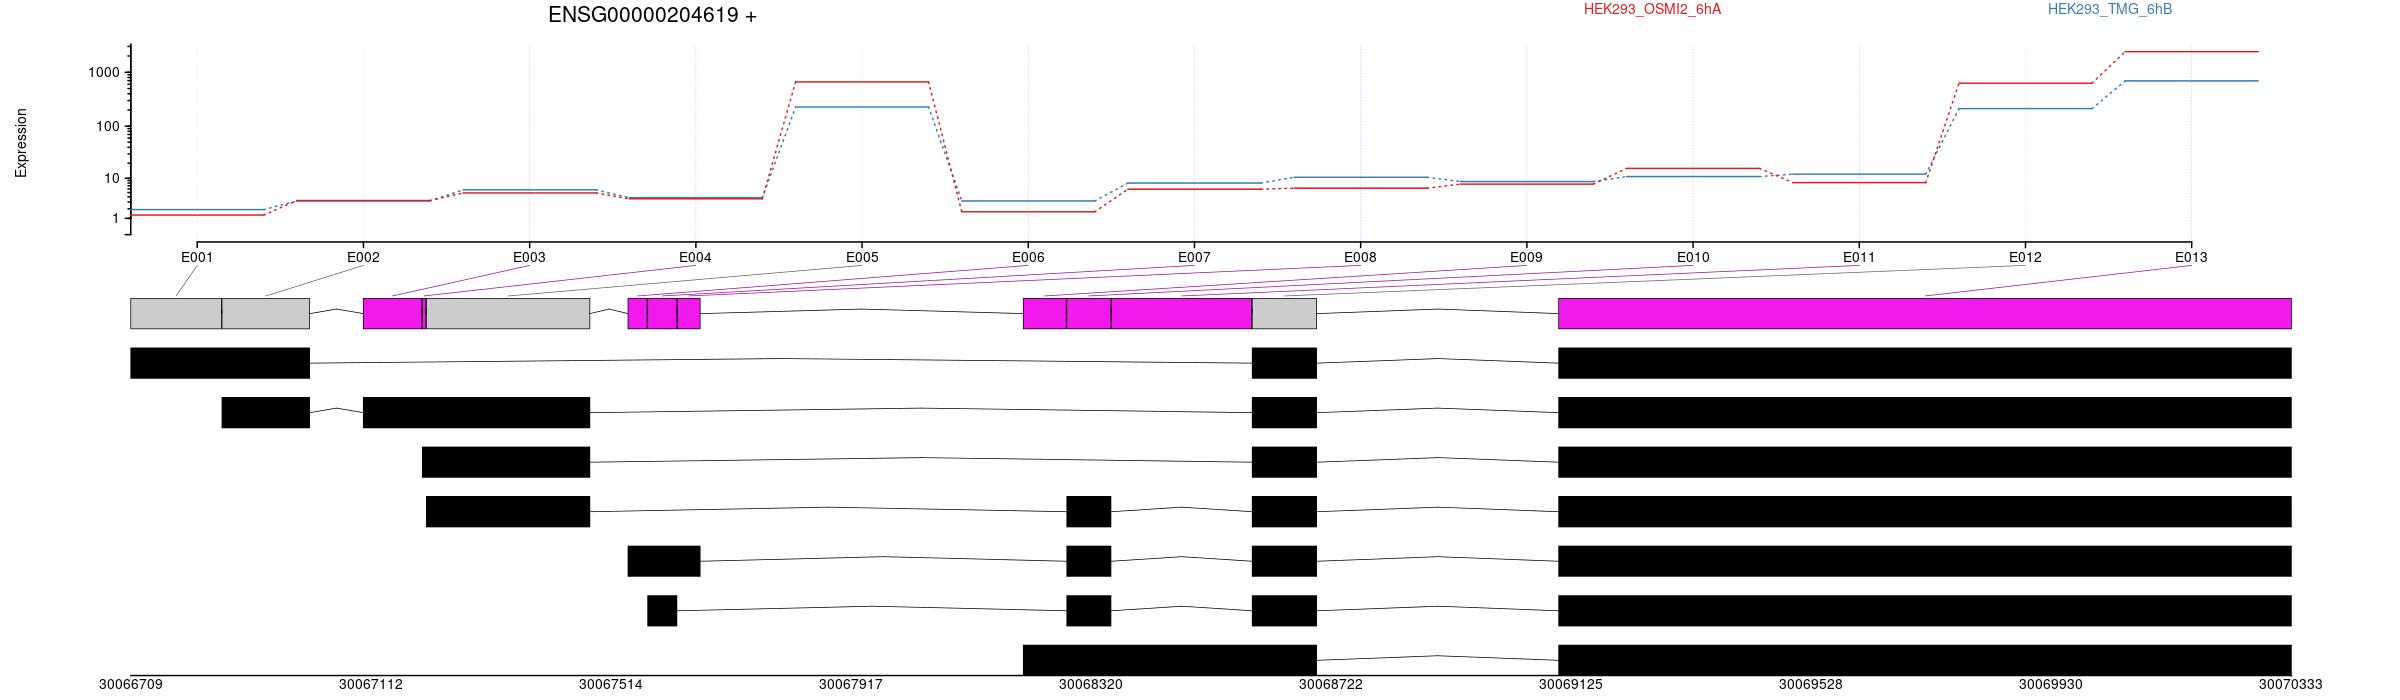Click the red E013 expression line segment
This screenshot has width=2400, height=700.
[x=2191, y=51]
